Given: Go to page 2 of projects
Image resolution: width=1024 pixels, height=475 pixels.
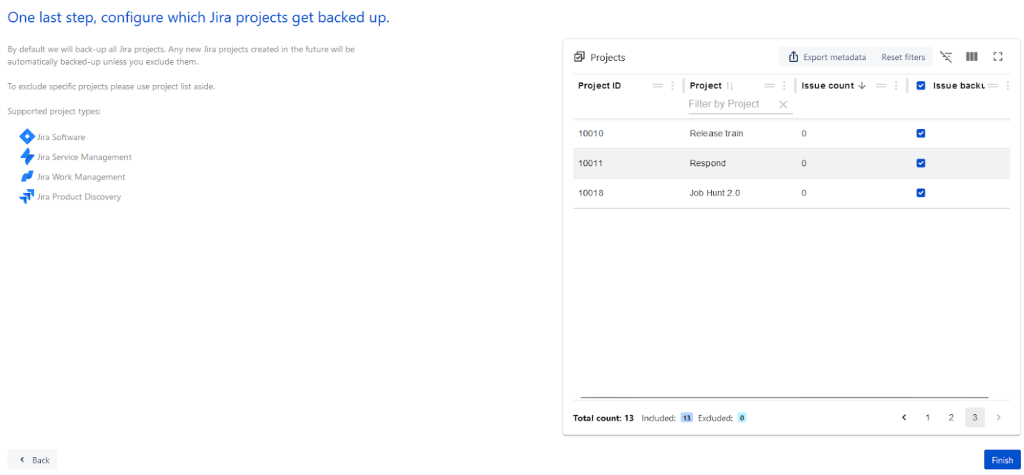Looking at the screenshot, I should [951, 417].
